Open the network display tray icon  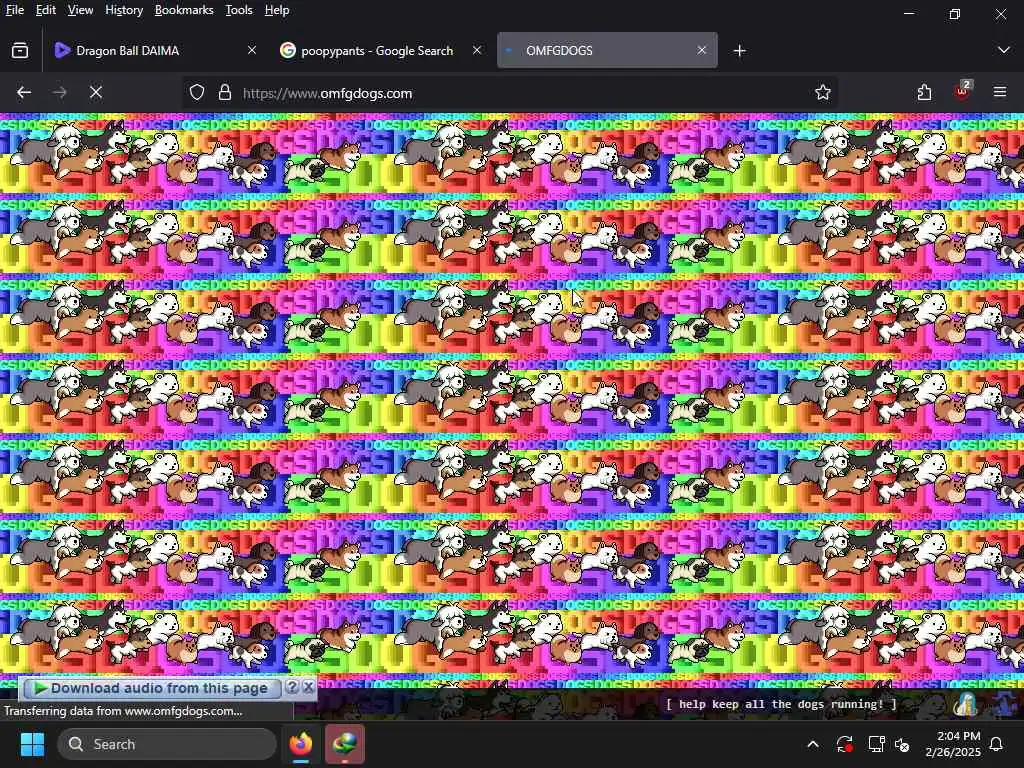click(x=875, y=744)
